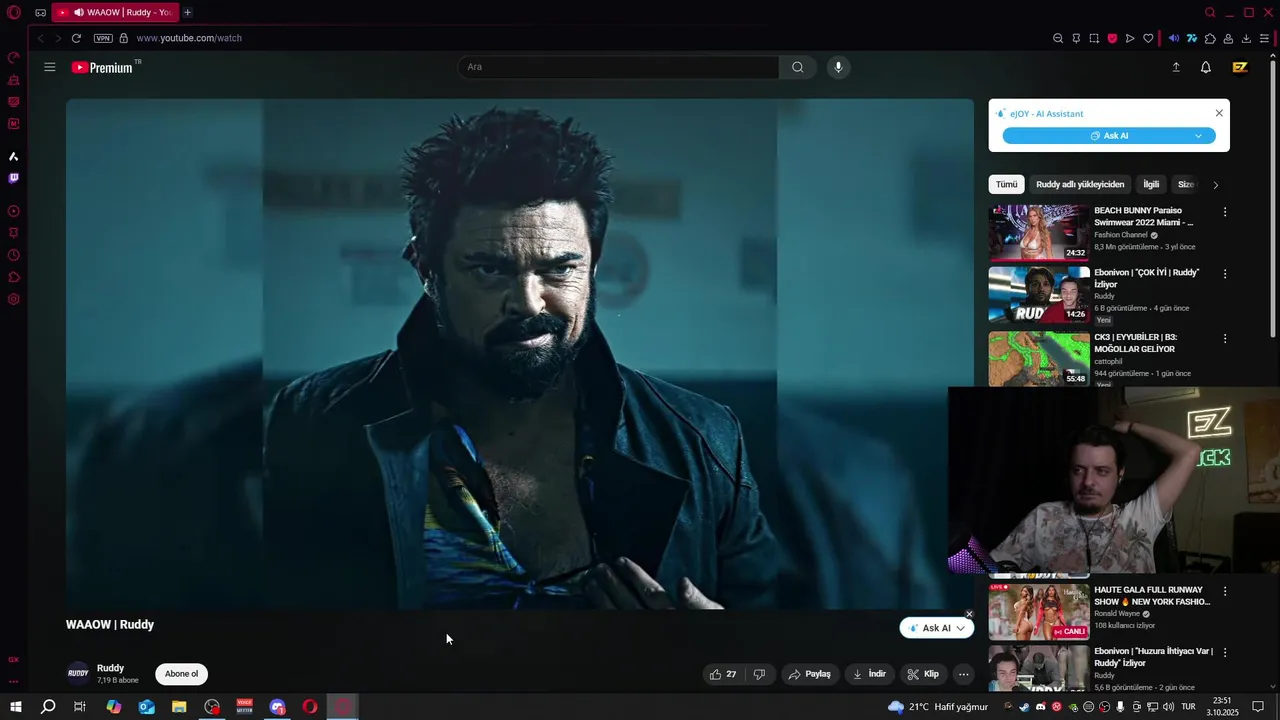Open the YouTube hamburger guide menu

tap(50, 67)
